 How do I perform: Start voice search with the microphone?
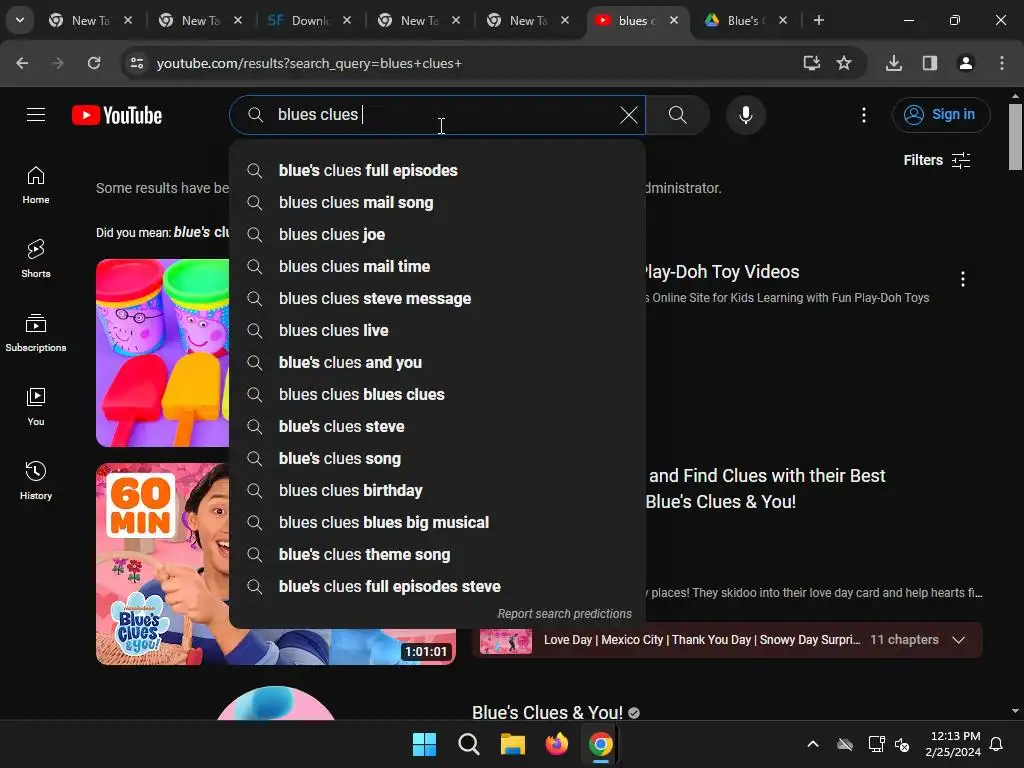coord(745,115)
